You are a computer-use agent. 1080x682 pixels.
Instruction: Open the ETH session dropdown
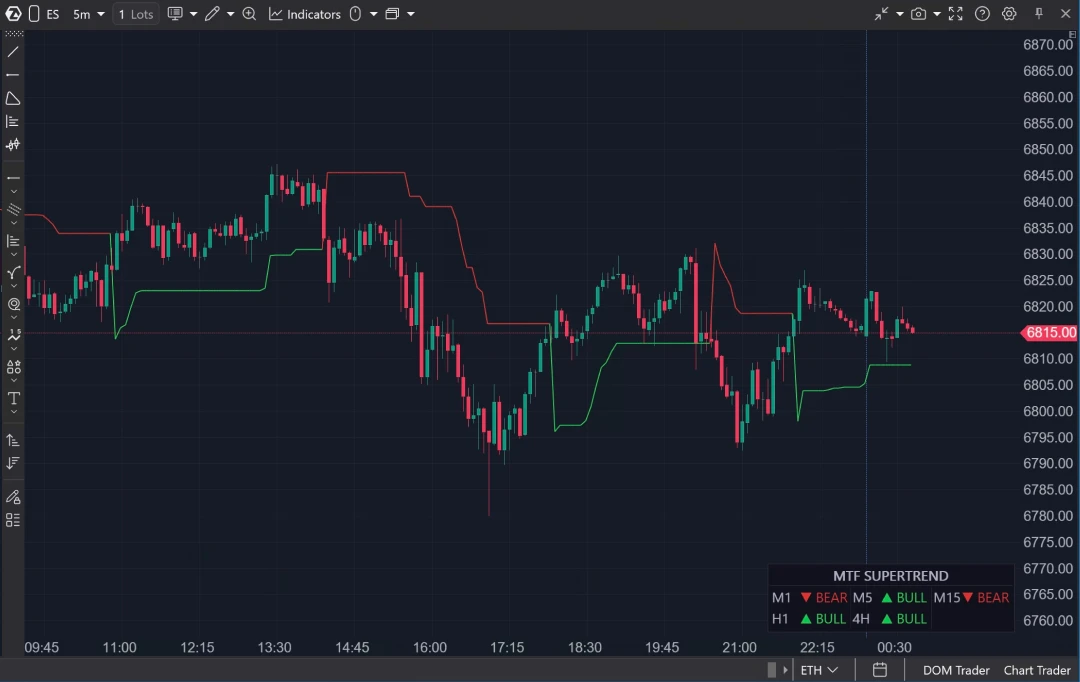click(819, 670)
